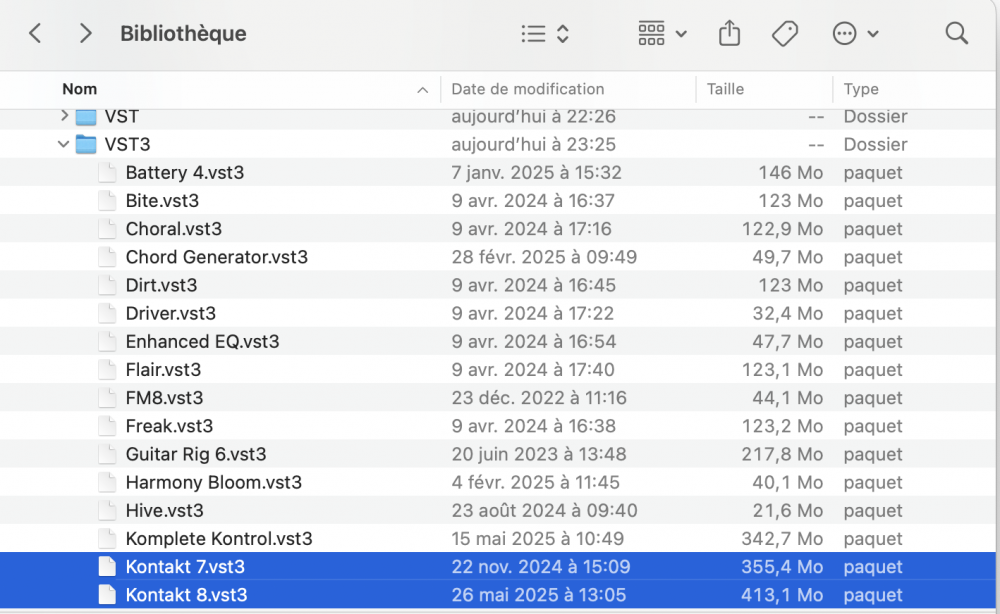Select the Driver.vst3 file name

click(170, 313)
